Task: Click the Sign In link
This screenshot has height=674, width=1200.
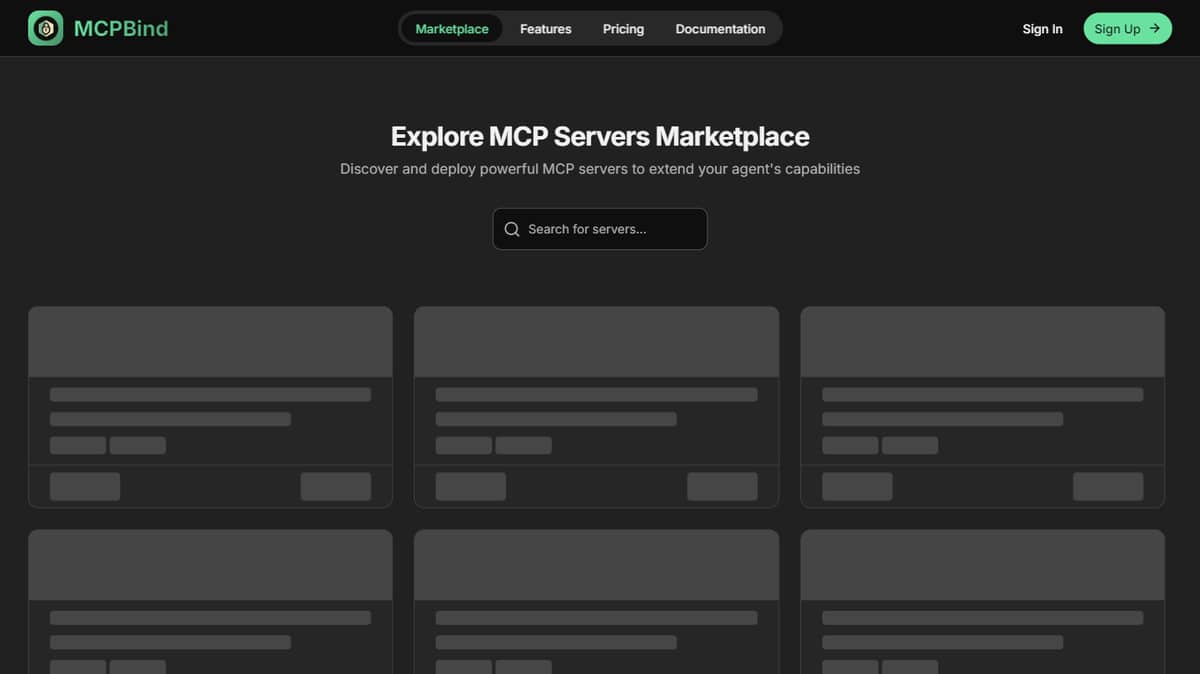Action: 1042,29
